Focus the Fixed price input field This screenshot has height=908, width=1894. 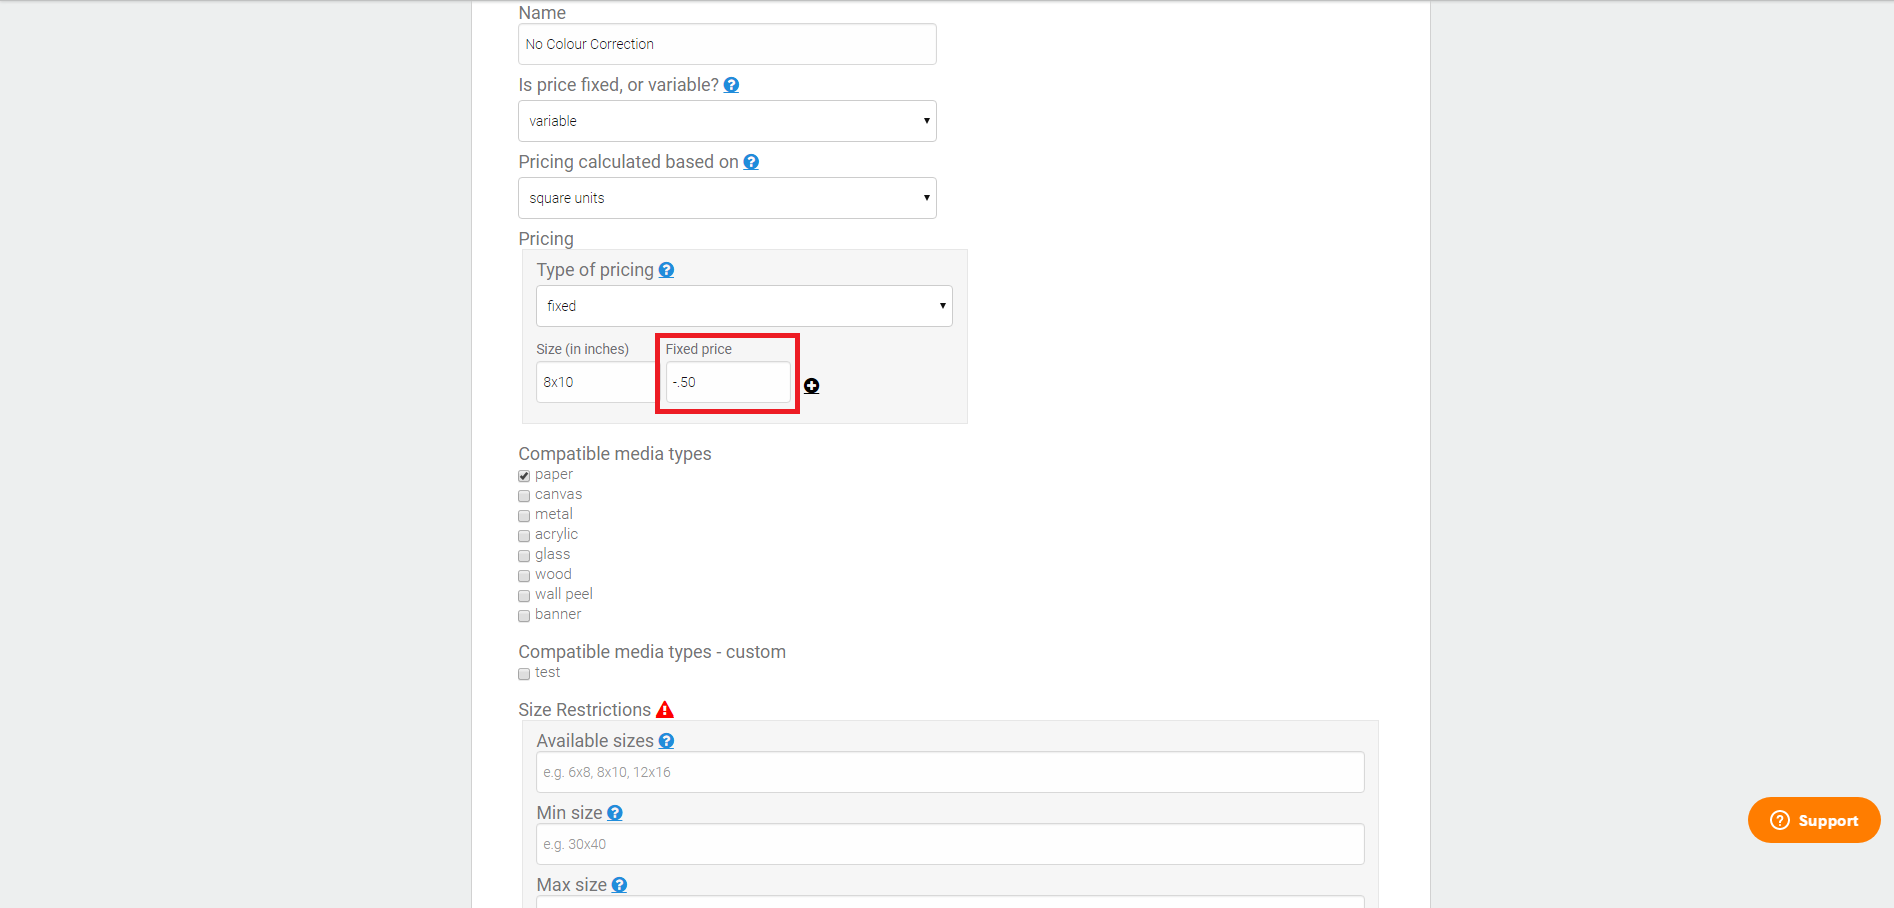(728, 382)
